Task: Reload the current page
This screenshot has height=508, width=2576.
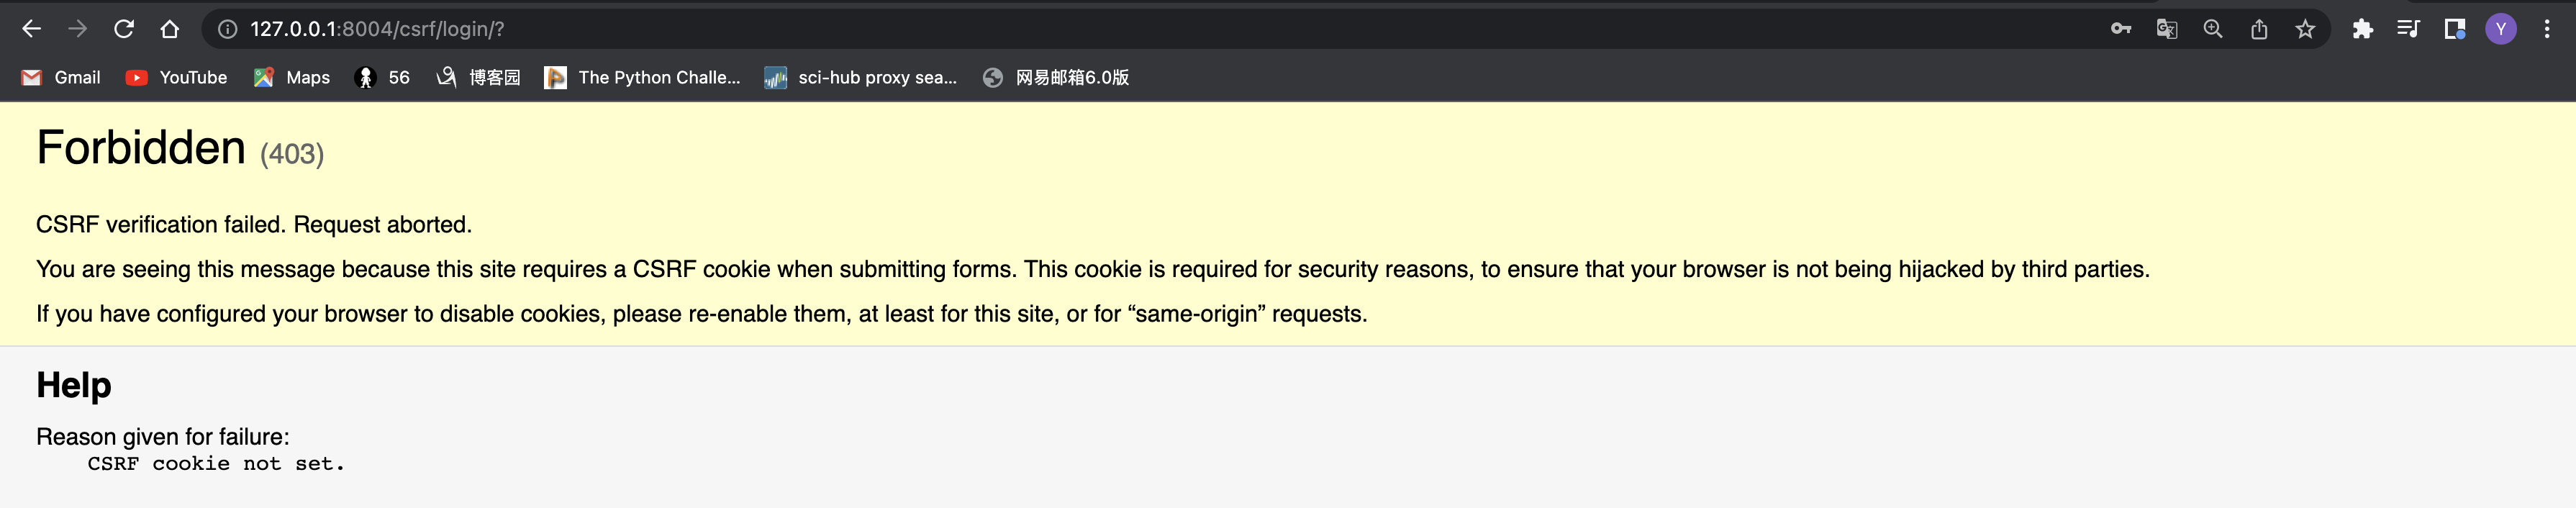Action: [x=124, y=29]
